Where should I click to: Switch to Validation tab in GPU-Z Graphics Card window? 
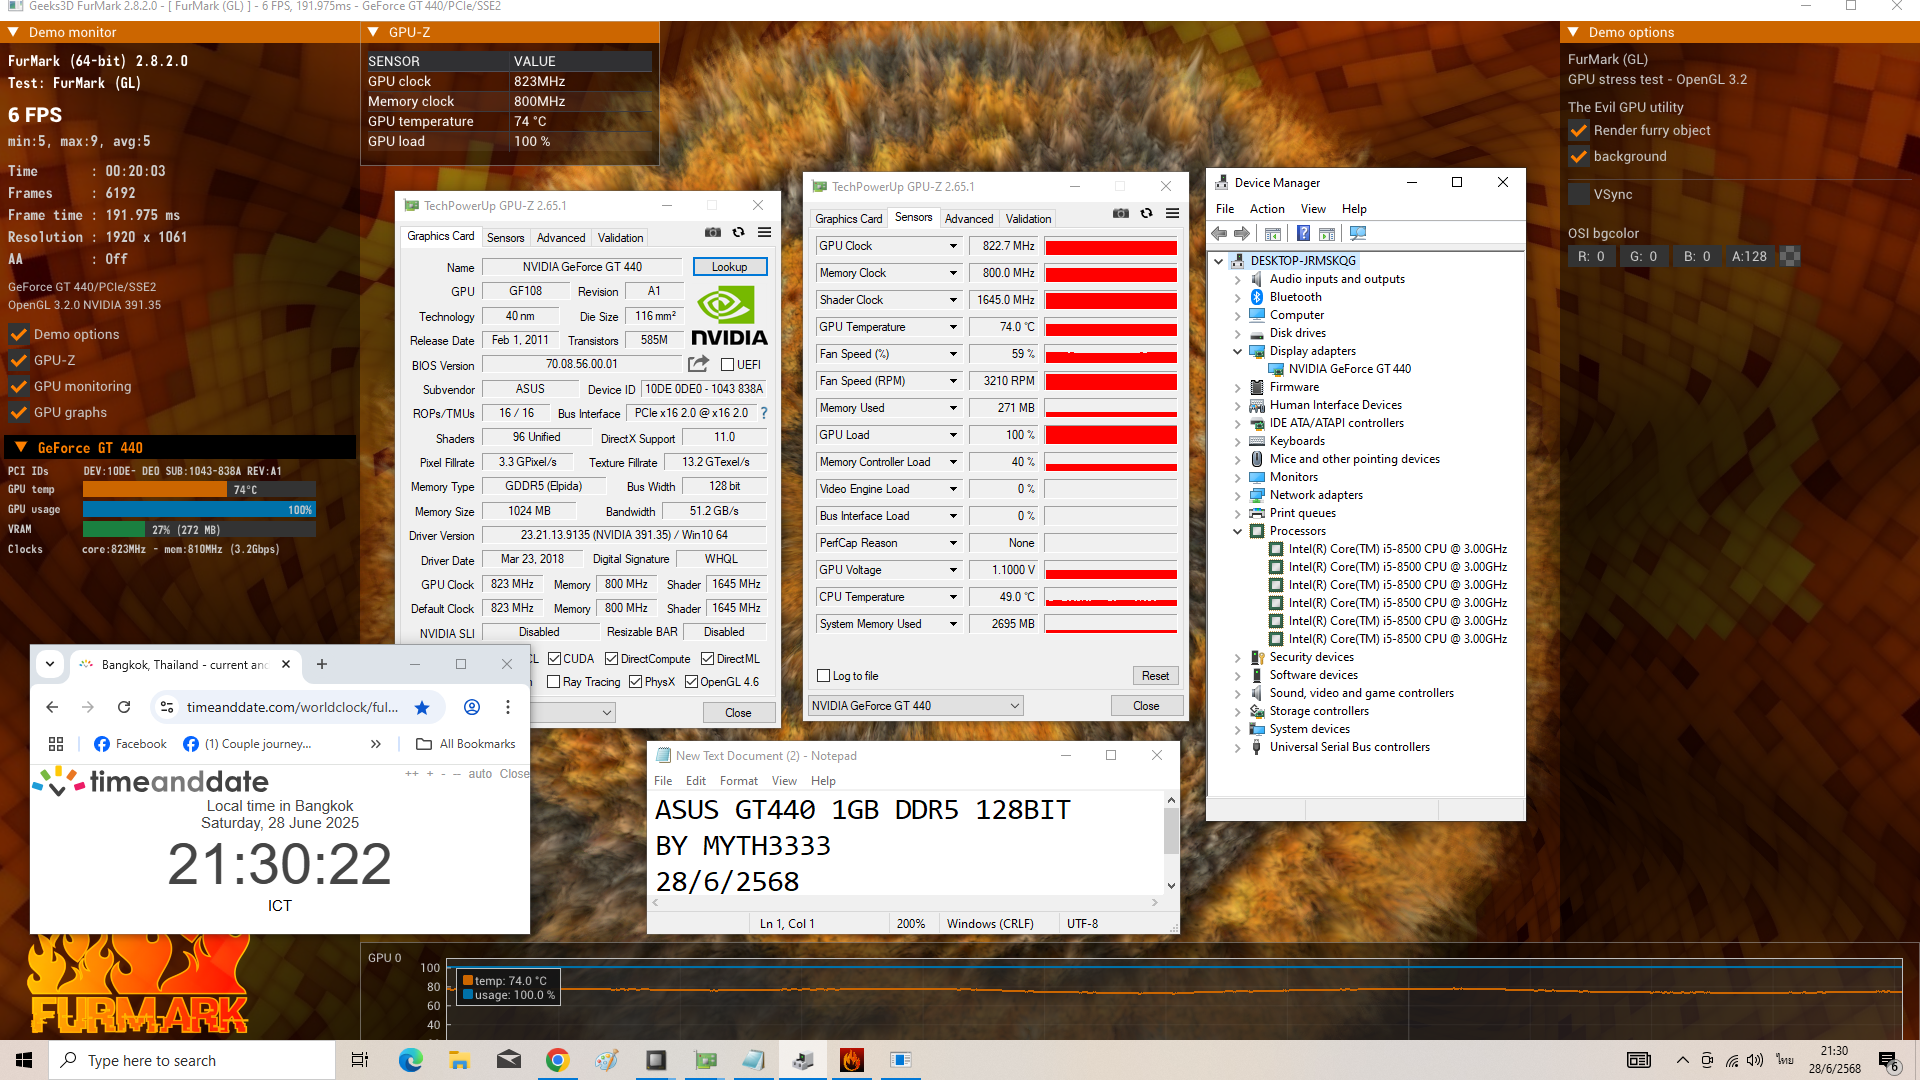tap(621, 238)
